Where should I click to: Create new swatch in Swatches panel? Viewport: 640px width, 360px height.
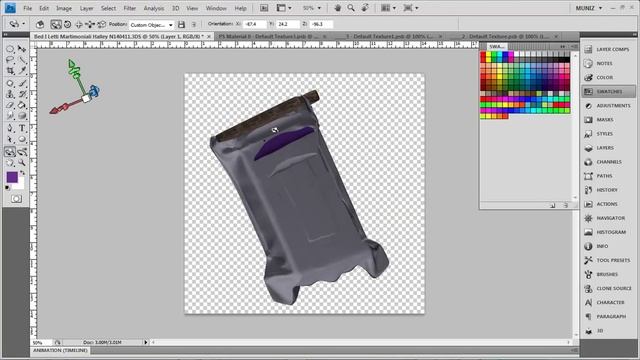(552, 205)
